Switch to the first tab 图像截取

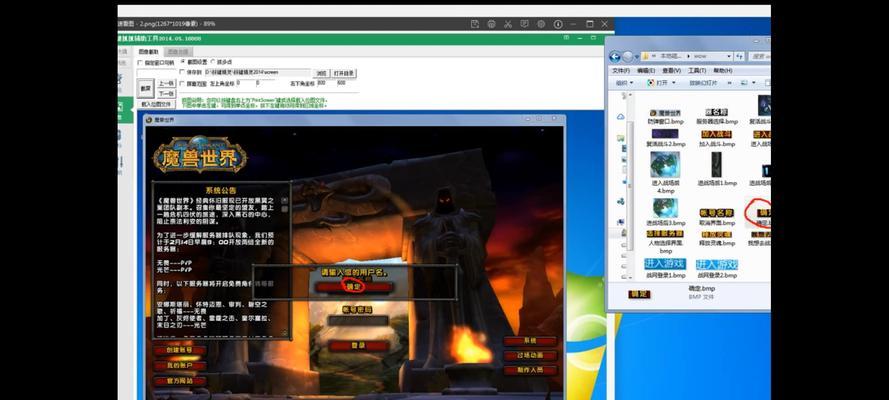coord(148,52)
